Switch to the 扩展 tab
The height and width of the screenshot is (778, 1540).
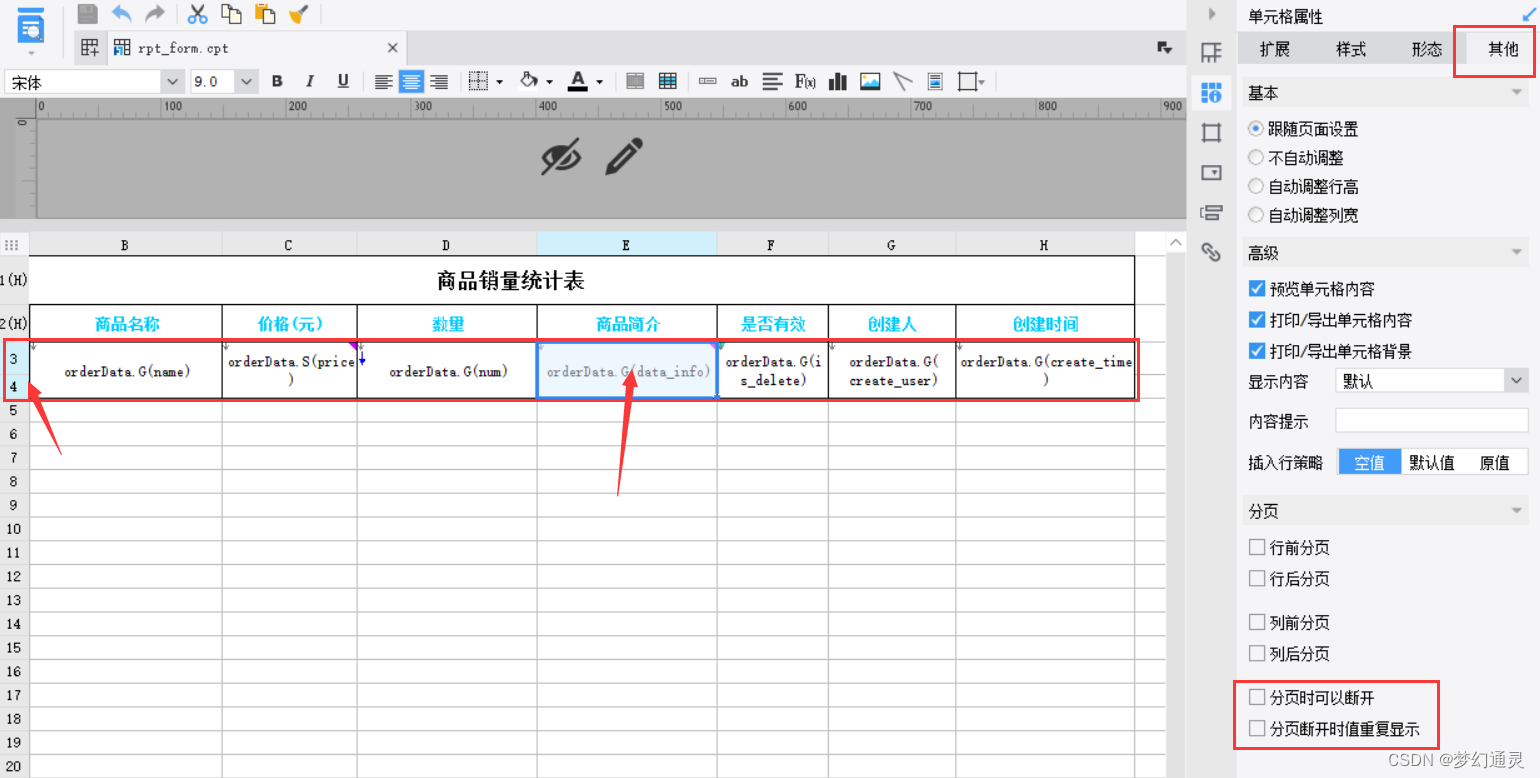pos(1275,49)
